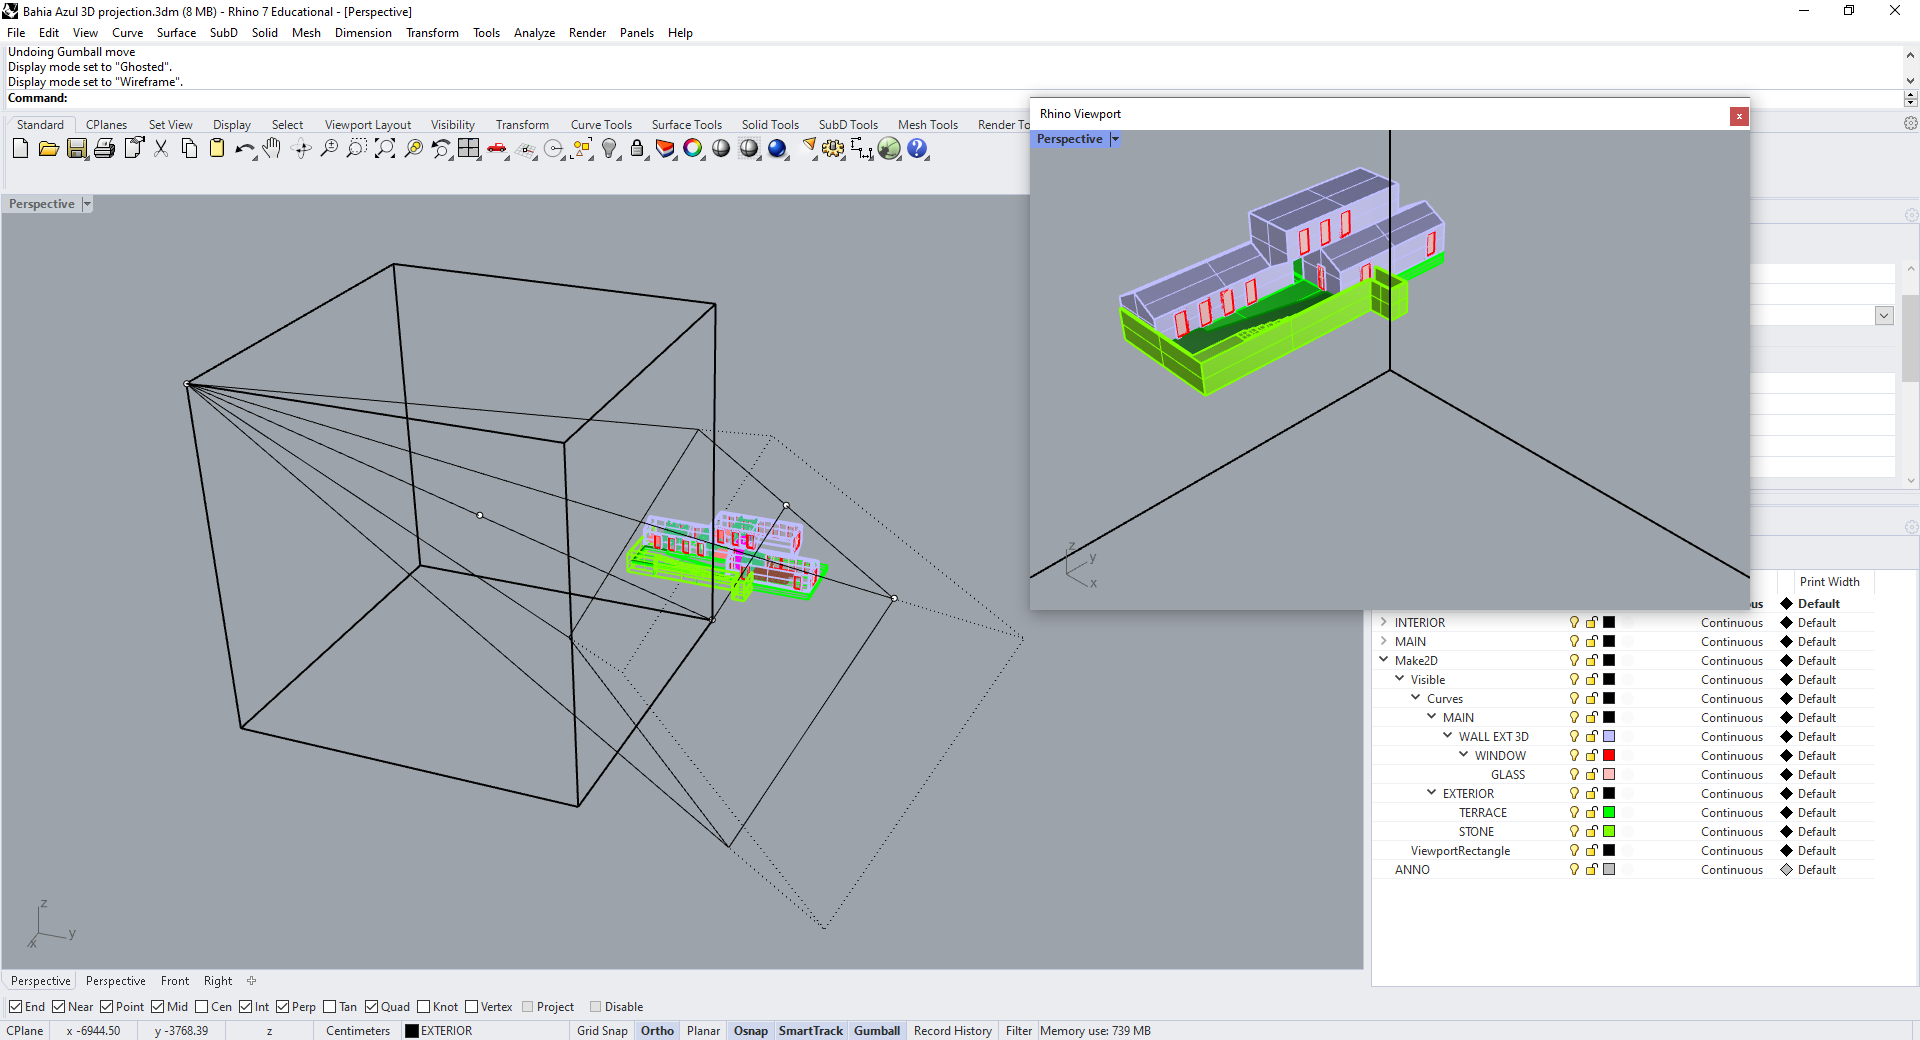Click the Gumball status bar button
Image resolution: width=1920 pixels, height=1040 pixels.
[876, 1031]
